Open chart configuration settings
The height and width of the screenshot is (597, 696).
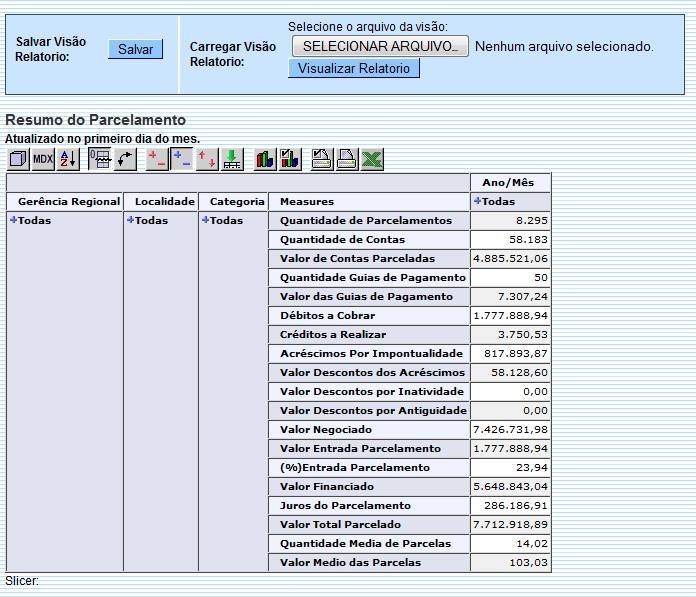click(x=289, y=159)
